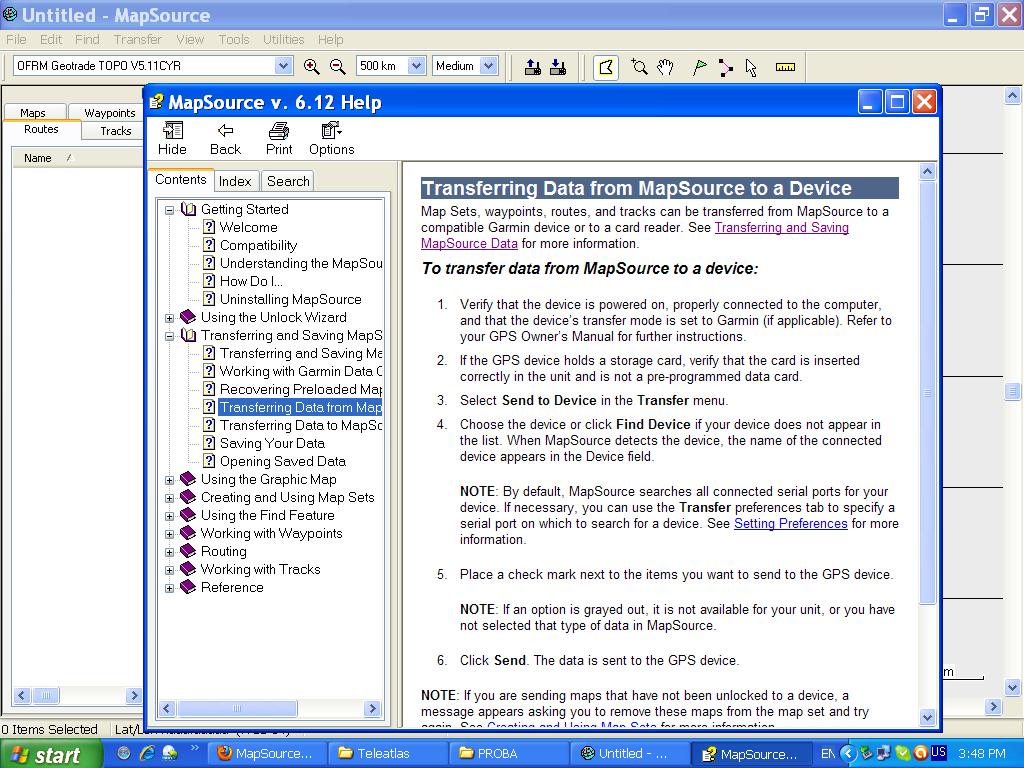Click the Zoom In magnifier icon

point(312,67)
